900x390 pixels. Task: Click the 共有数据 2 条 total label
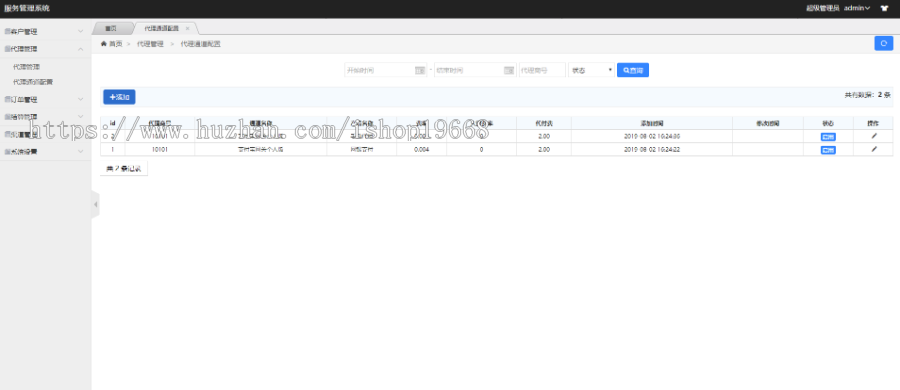tap(867, 95)
